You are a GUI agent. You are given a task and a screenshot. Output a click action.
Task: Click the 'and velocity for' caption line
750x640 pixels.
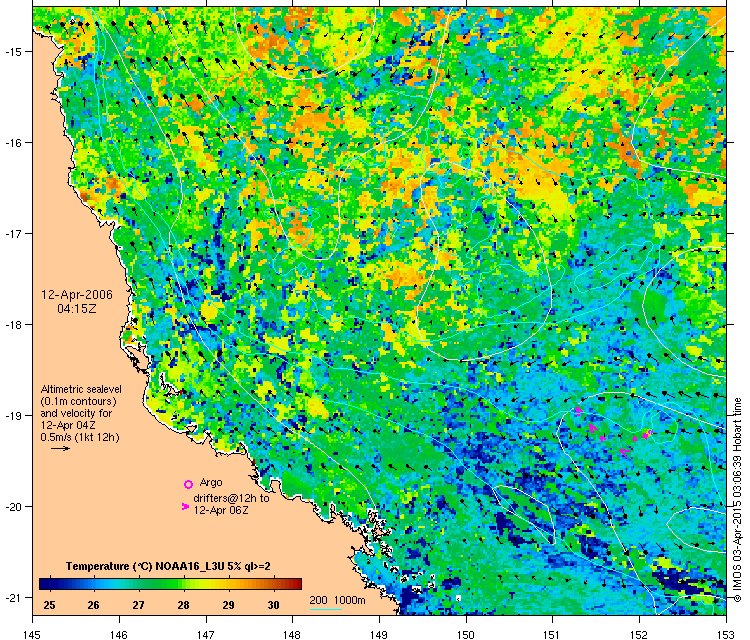(76, 413)
